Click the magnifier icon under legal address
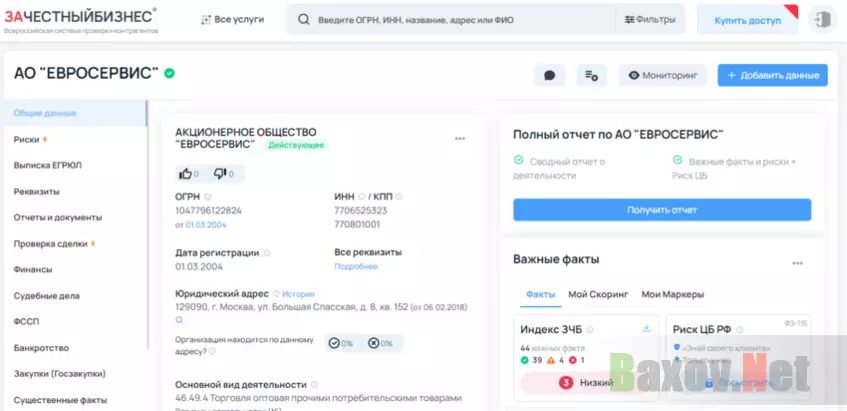Image resolution: width=847 pixels, height=411 pixels. [x=179, y=320]
